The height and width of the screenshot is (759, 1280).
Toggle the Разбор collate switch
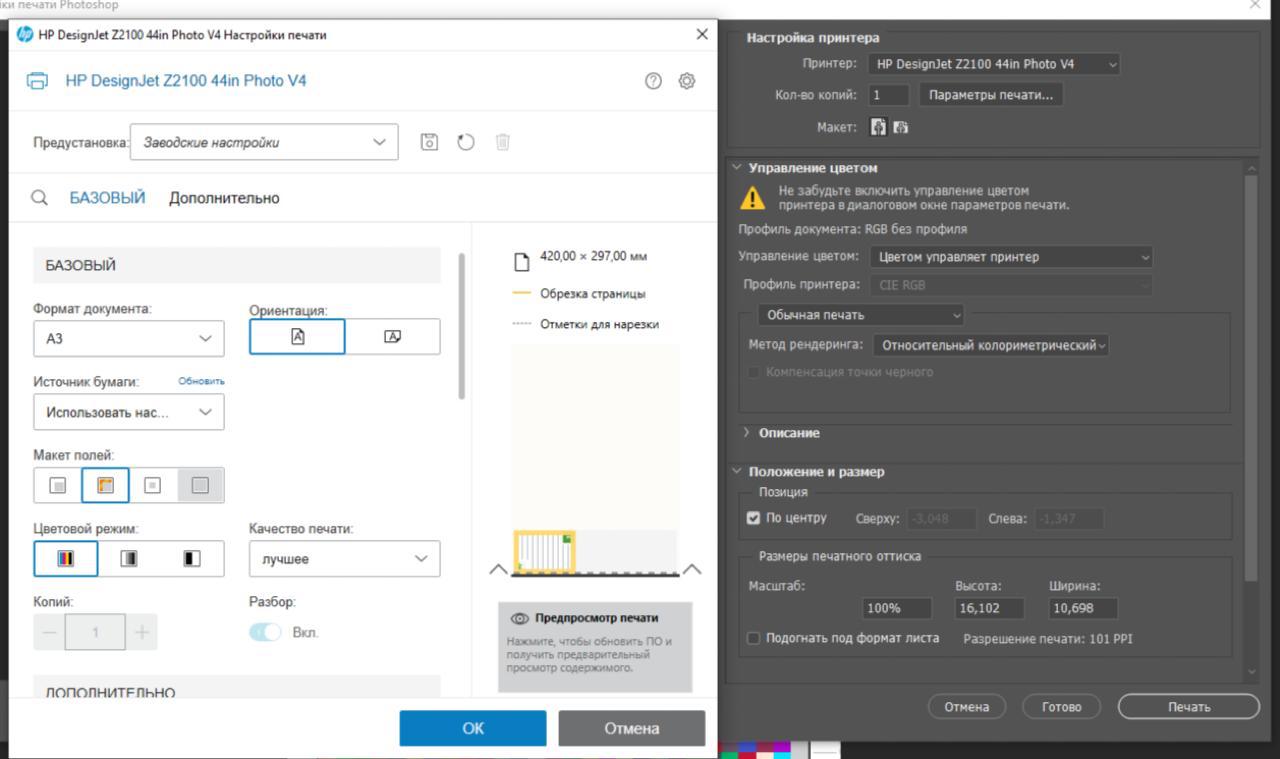(265, 633)
